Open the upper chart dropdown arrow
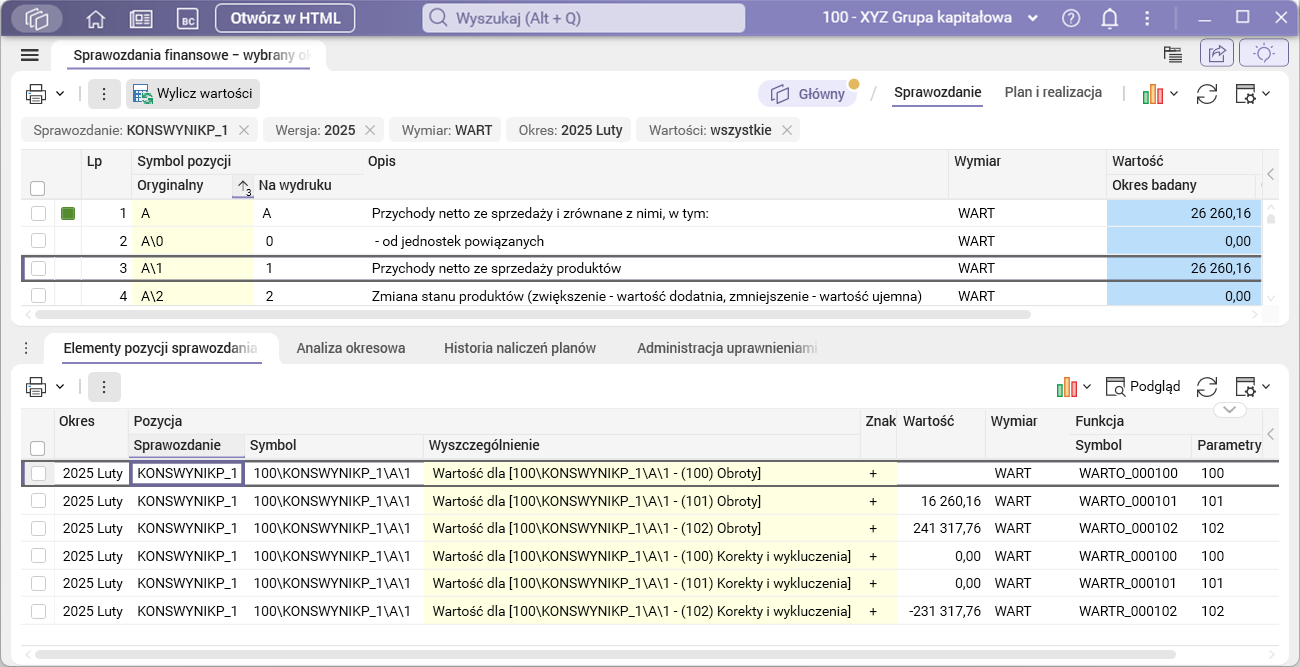The image size is (1300, 667). [x=1174, y=94]
